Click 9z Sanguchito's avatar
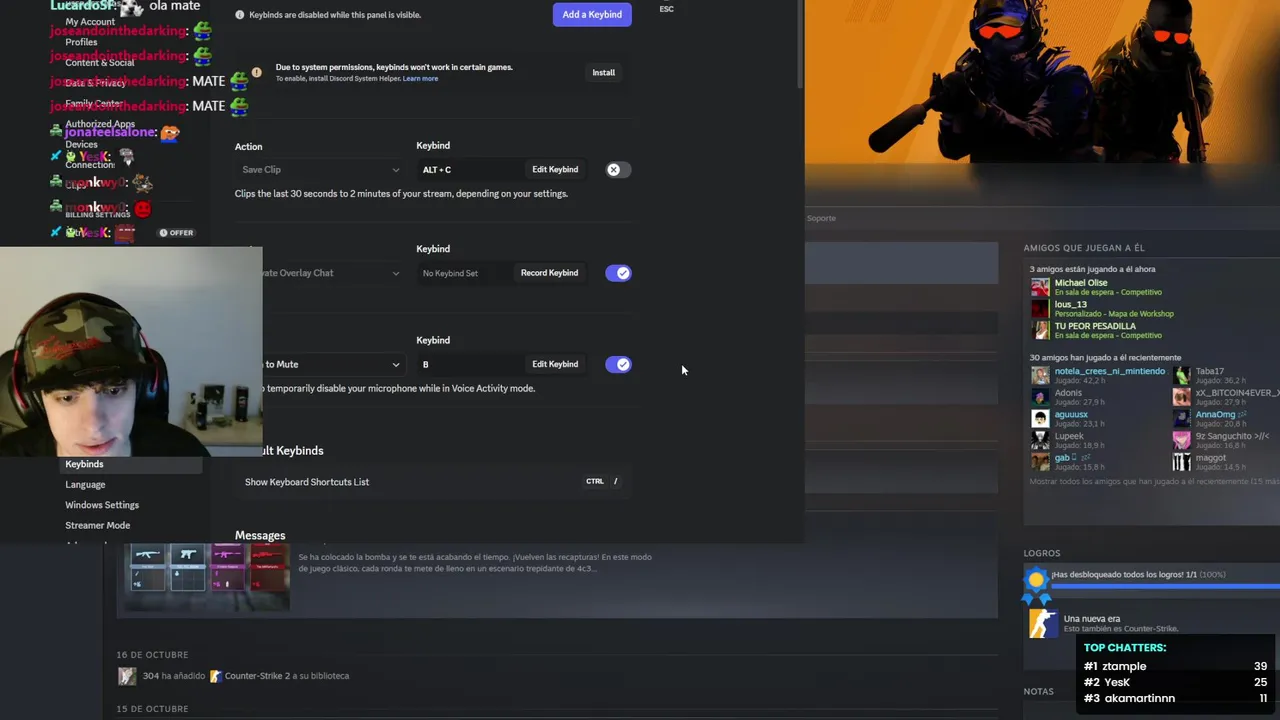This screenshot has width=1280, height=720. click(1182, 440)
